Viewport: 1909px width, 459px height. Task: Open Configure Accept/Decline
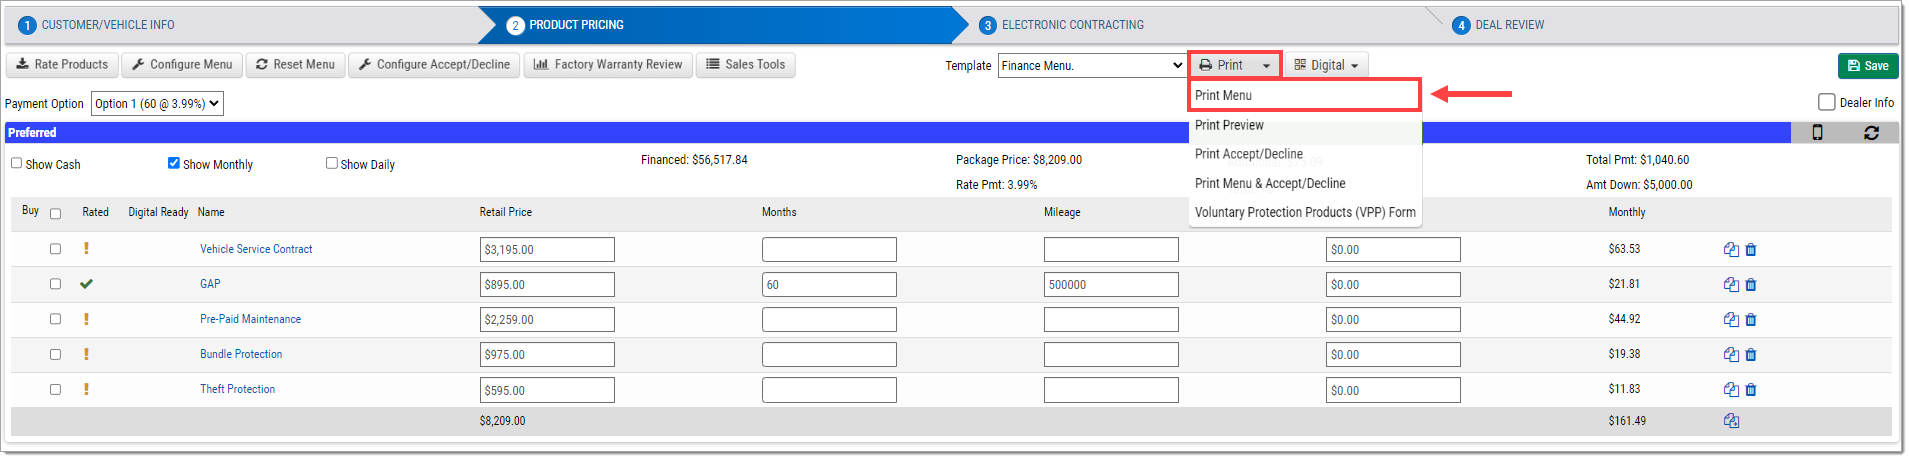click(x=434, y=65)
